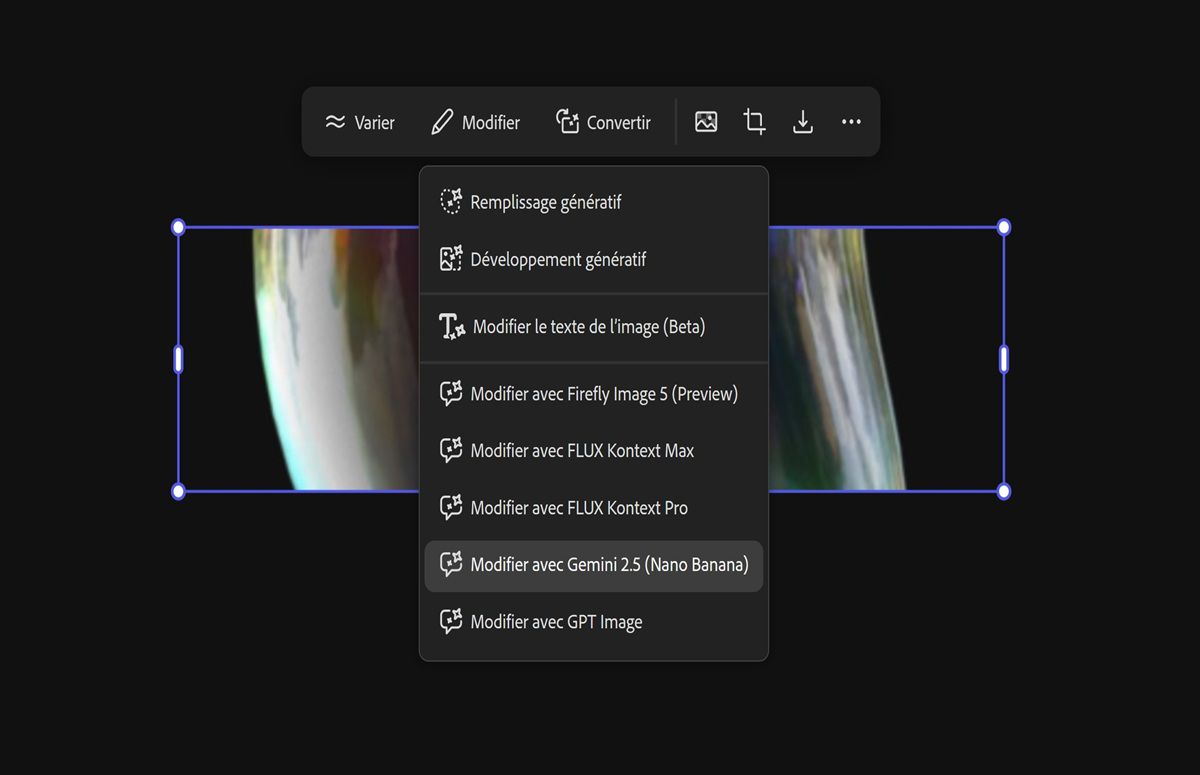Choose Développement génératif from the menu
The width and height of the screenshot is (1200, 775).
pyautogui.click(x=594, y=259)
